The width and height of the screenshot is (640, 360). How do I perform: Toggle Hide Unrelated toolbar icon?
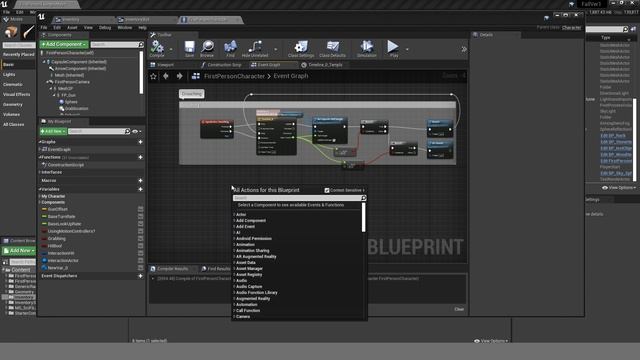point(255,48)
